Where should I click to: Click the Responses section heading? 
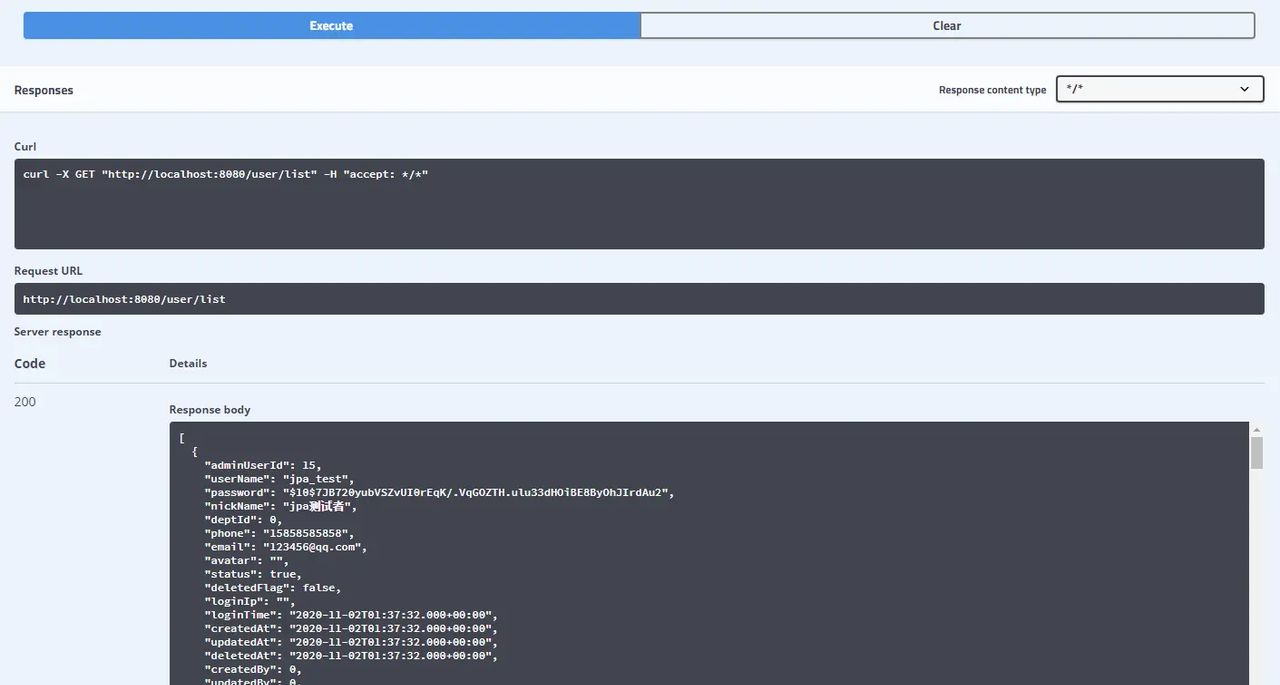43,89
